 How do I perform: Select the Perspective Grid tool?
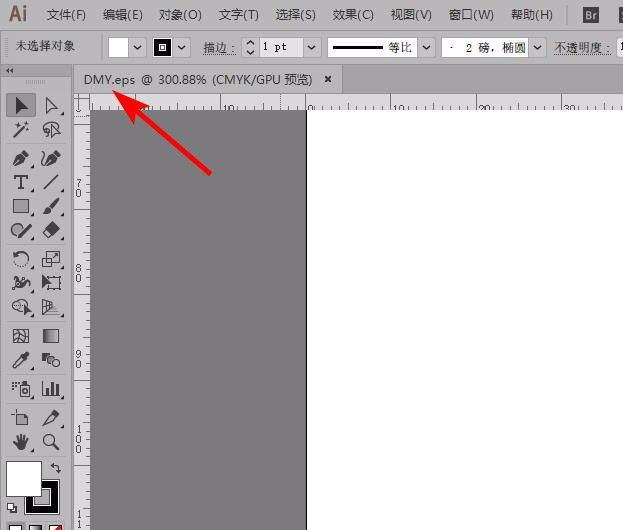tap(51, 307)
